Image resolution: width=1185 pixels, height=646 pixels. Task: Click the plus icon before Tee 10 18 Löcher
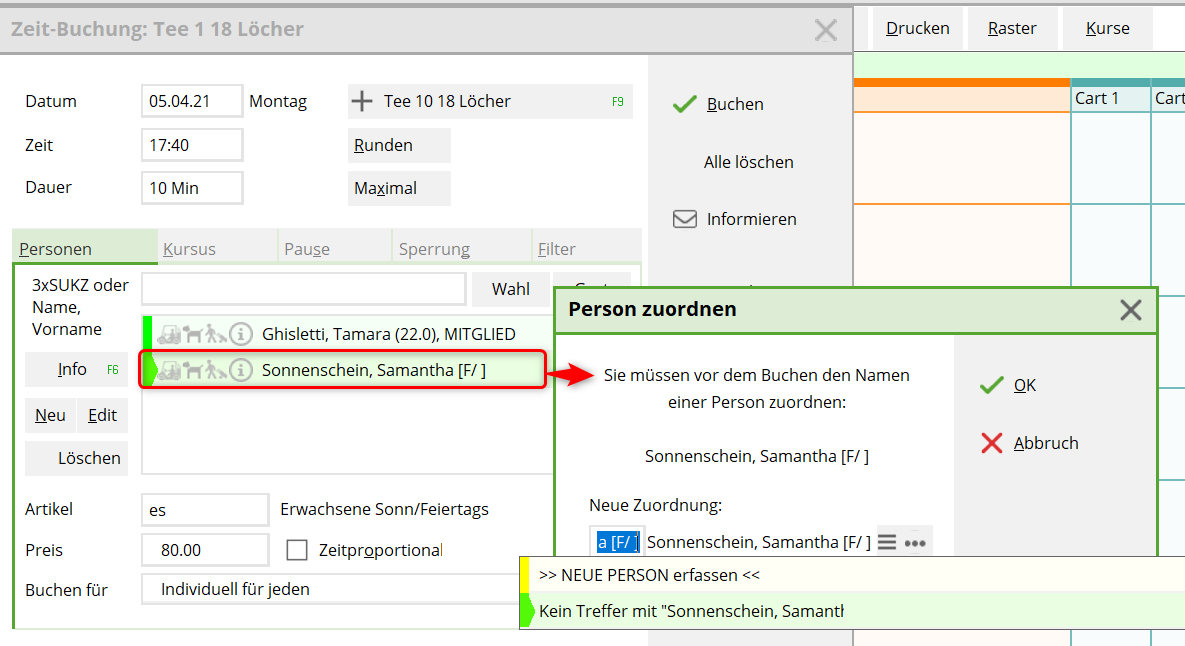click(x=362, y=101)
